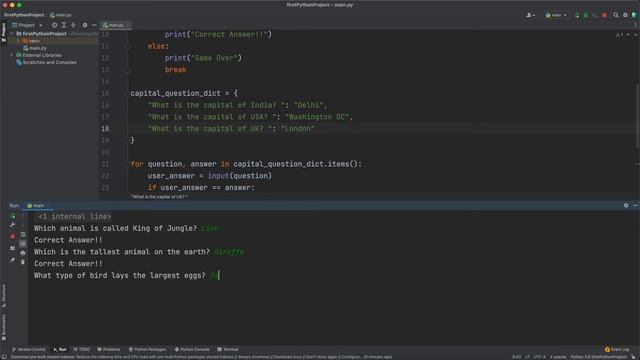Expand the venv folder
640x360 pixels.
pos(18,41)
